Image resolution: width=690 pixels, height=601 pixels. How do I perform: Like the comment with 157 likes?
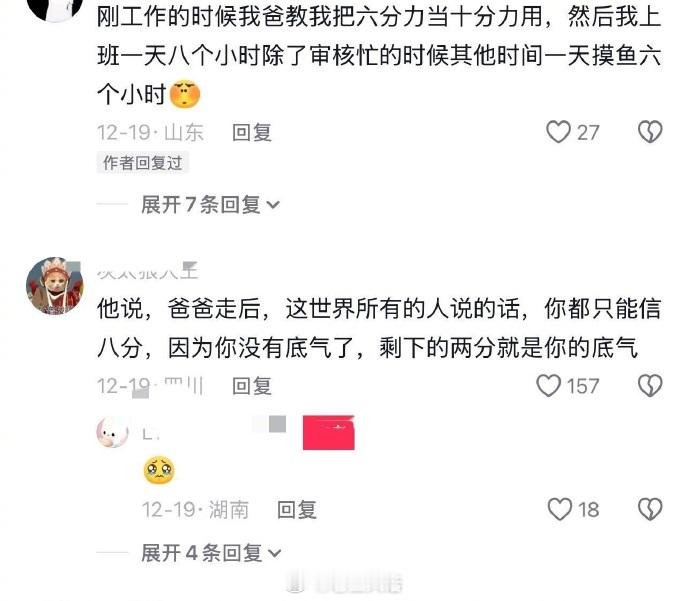[x=548, y=386]
